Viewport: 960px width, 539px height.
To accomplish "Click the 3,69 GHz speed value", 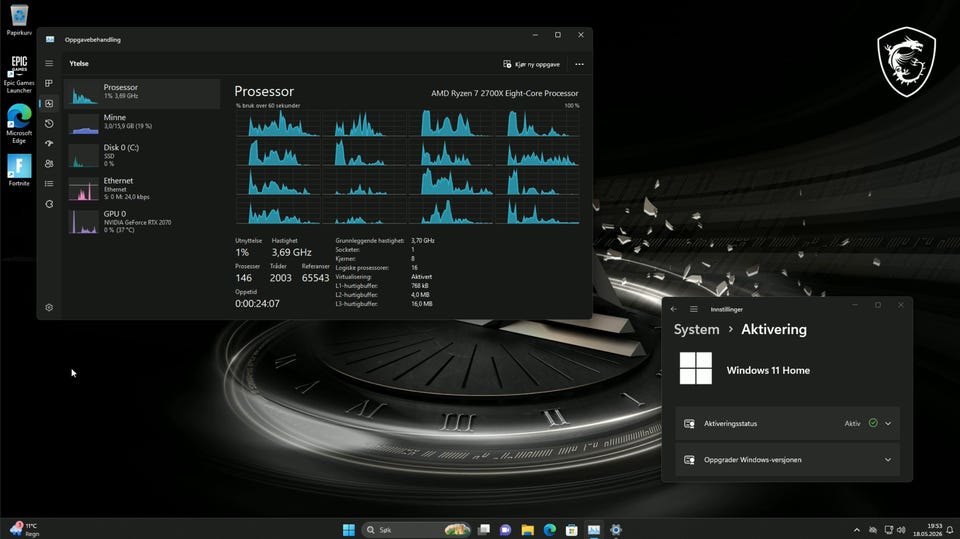I will (291, 252).
